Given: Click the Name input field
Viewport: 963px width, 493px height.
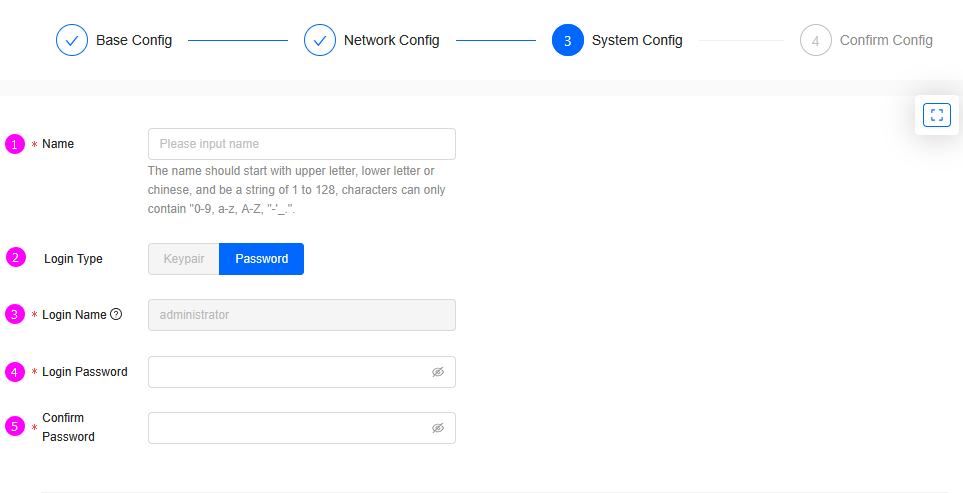Looking at the screenshot, I should click(x=302, y=144).
